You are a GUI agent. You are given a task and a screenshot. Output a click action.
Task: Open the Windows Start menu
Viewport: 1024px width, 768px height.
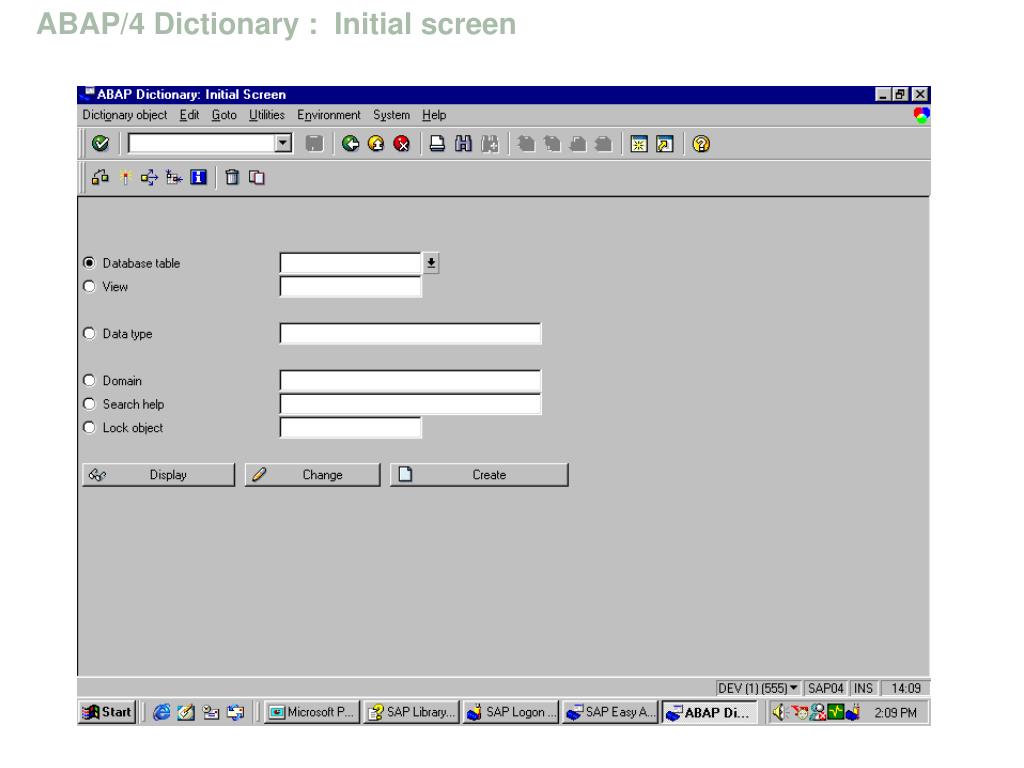click(x=107, y=712)
